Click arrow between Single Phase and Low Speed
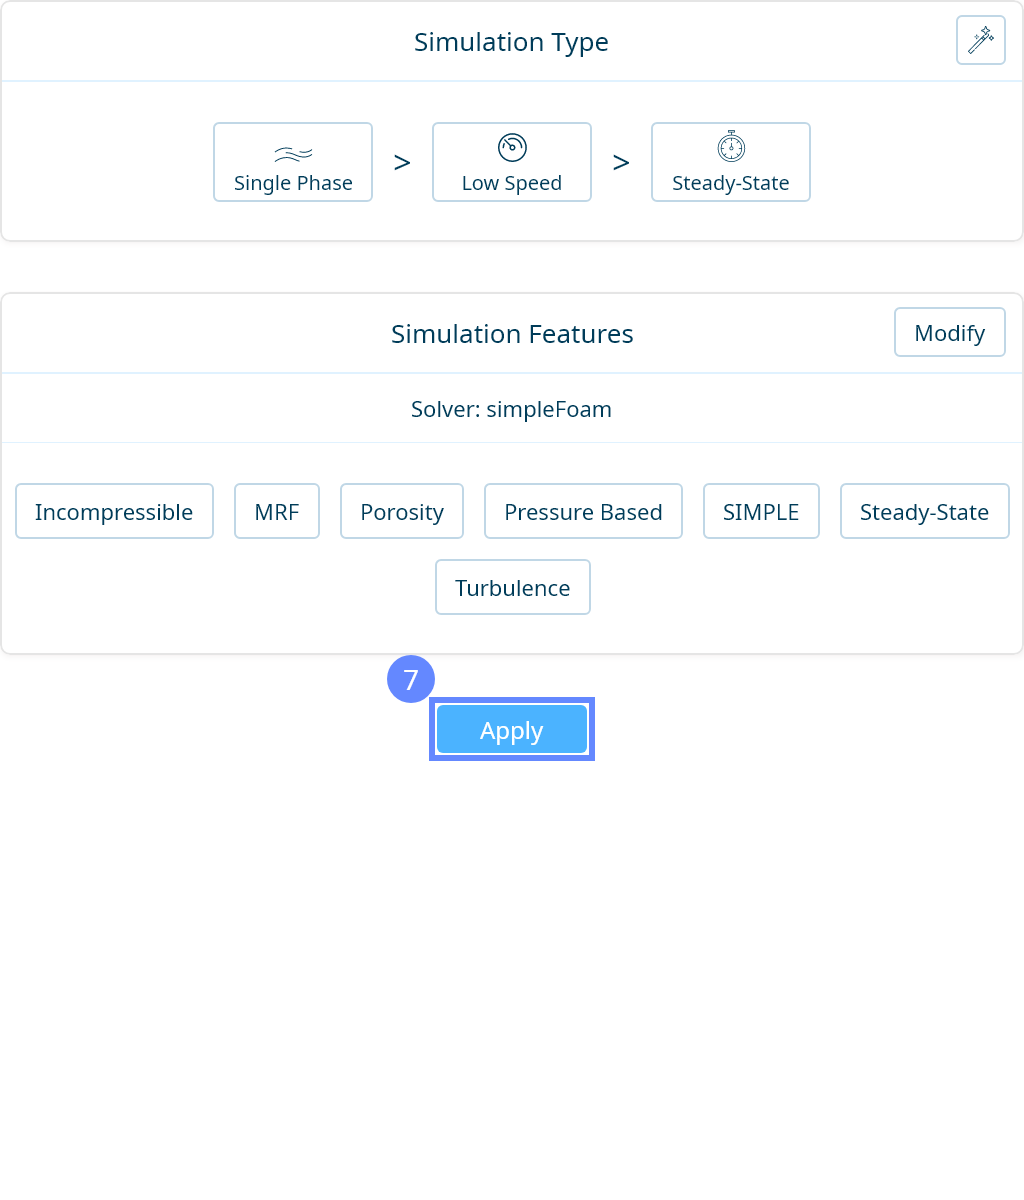Screen dimensions: 1024x1200 402,162
